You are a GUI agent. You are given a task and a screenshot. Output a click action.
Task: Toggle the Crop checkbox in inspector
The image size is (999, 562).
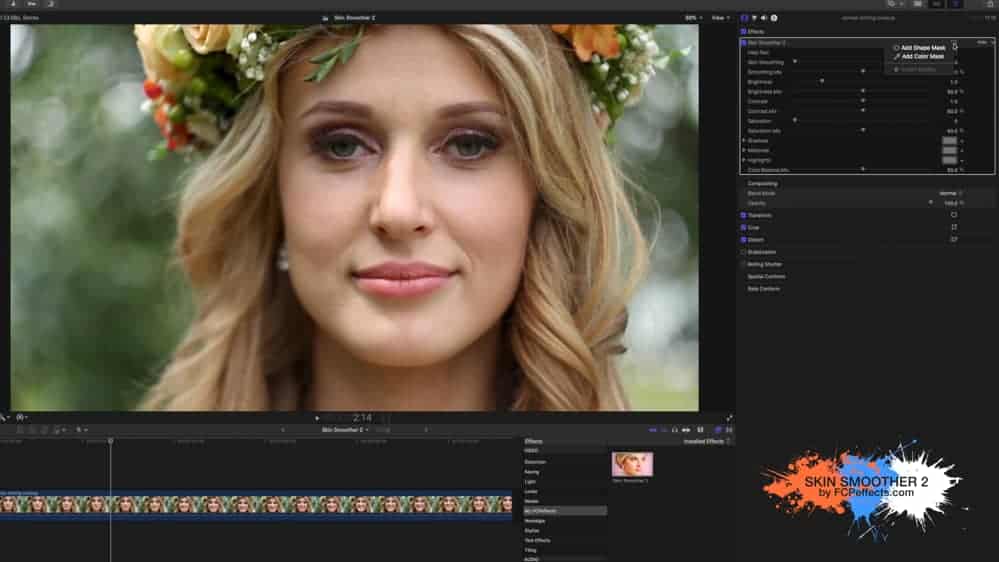(744, 227)
